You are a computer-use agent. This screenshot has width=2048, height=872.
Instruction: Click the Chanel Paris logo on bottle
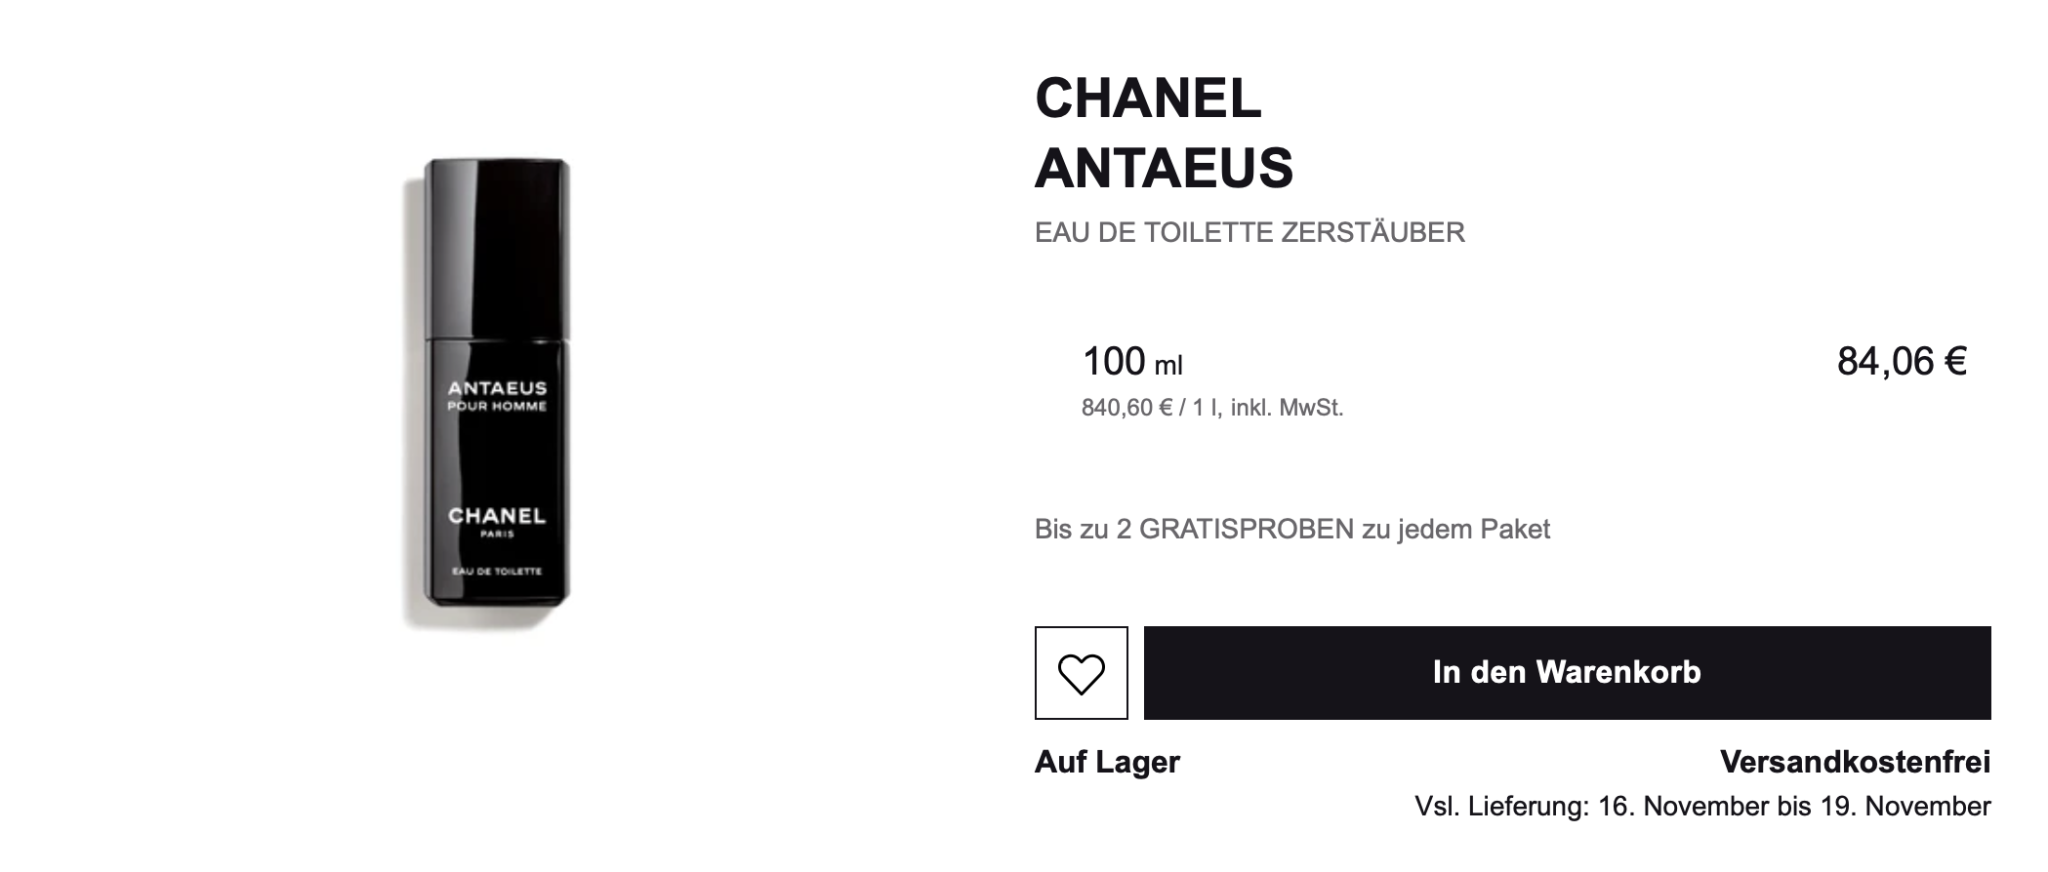pyautogui.click(x=497, y=520)
